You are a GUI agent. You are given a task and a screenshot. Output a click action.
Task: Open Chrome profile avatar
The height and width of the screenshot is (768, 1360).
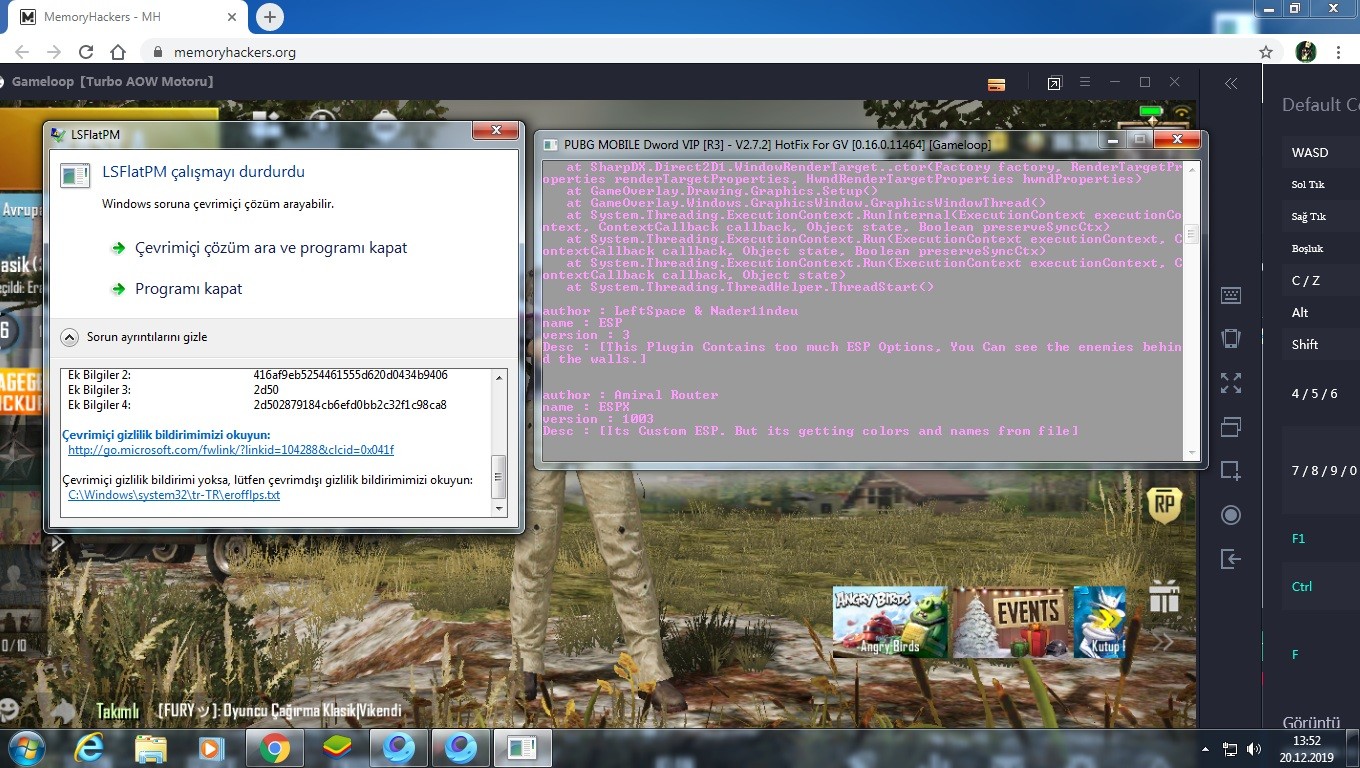[x=1306, y=51]
